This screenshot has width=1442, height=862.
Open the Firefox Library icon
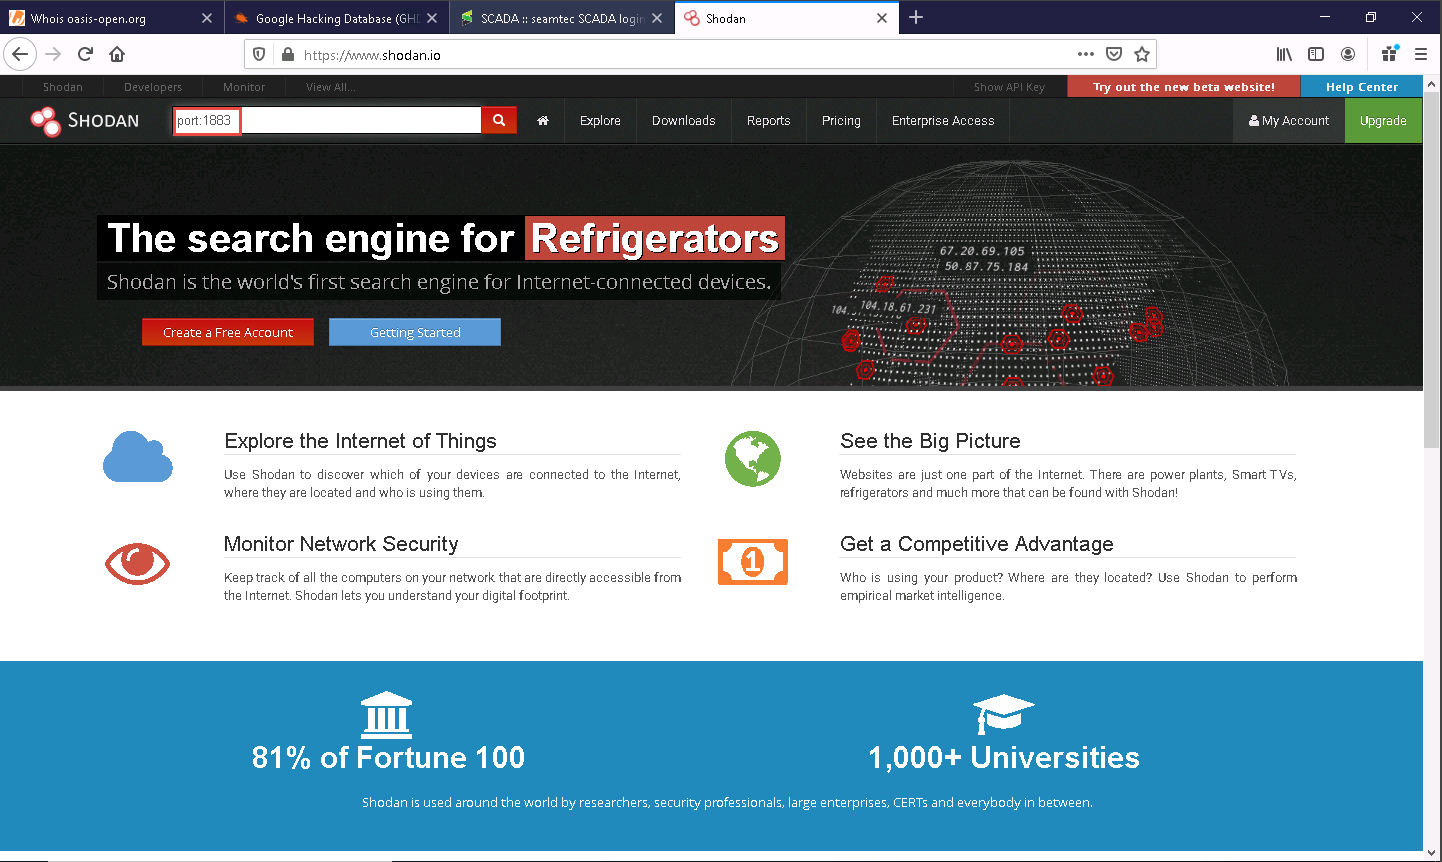click(x=1284, y=54)
